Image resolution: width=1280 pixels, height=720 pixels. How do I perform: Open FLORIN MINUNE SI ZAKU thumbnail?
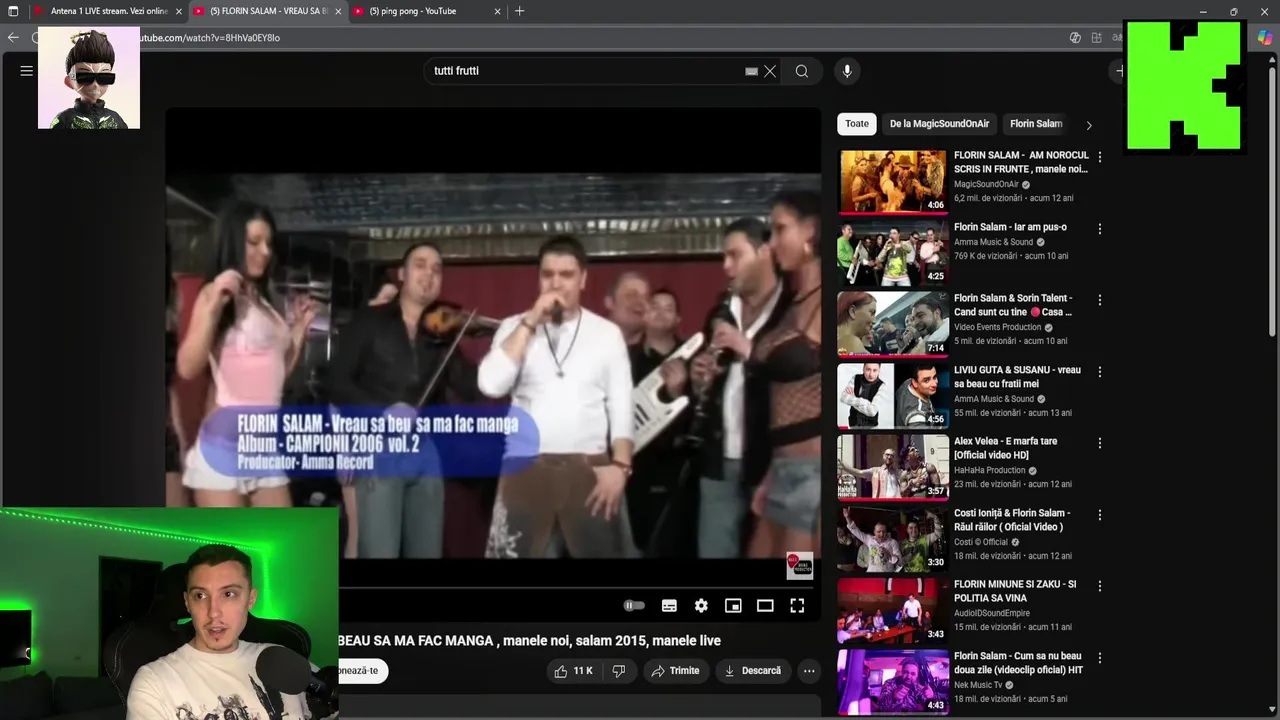tap(892, 611)
